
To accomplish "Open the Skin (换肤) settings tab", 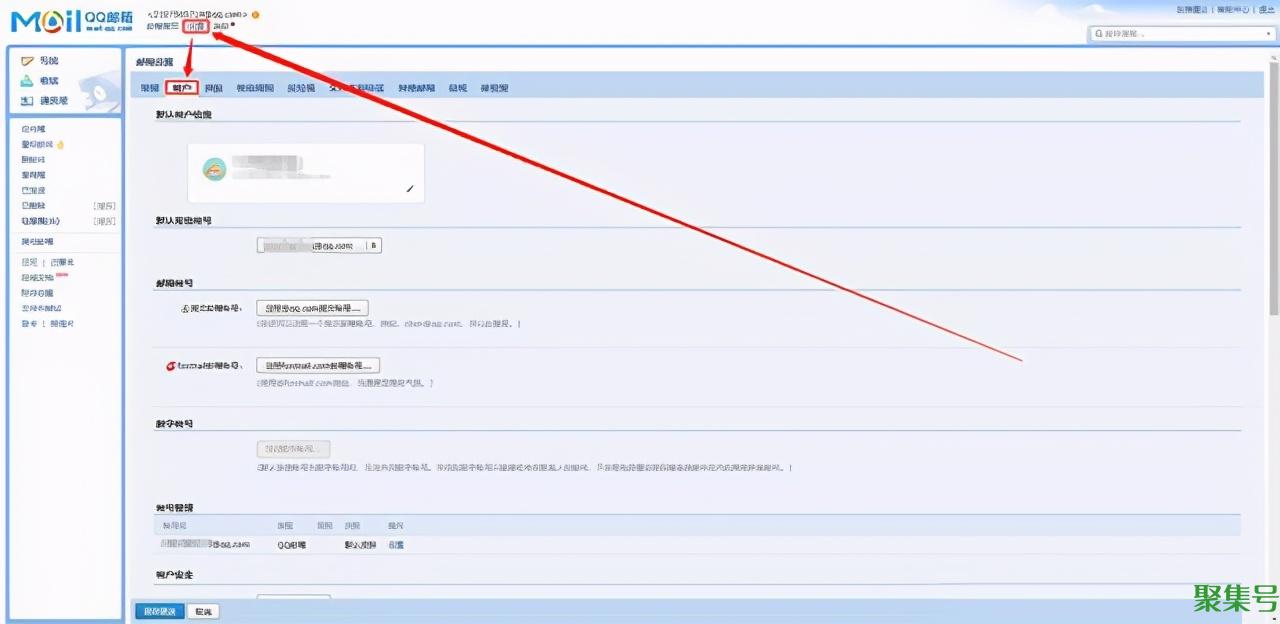I will [213, 88].
